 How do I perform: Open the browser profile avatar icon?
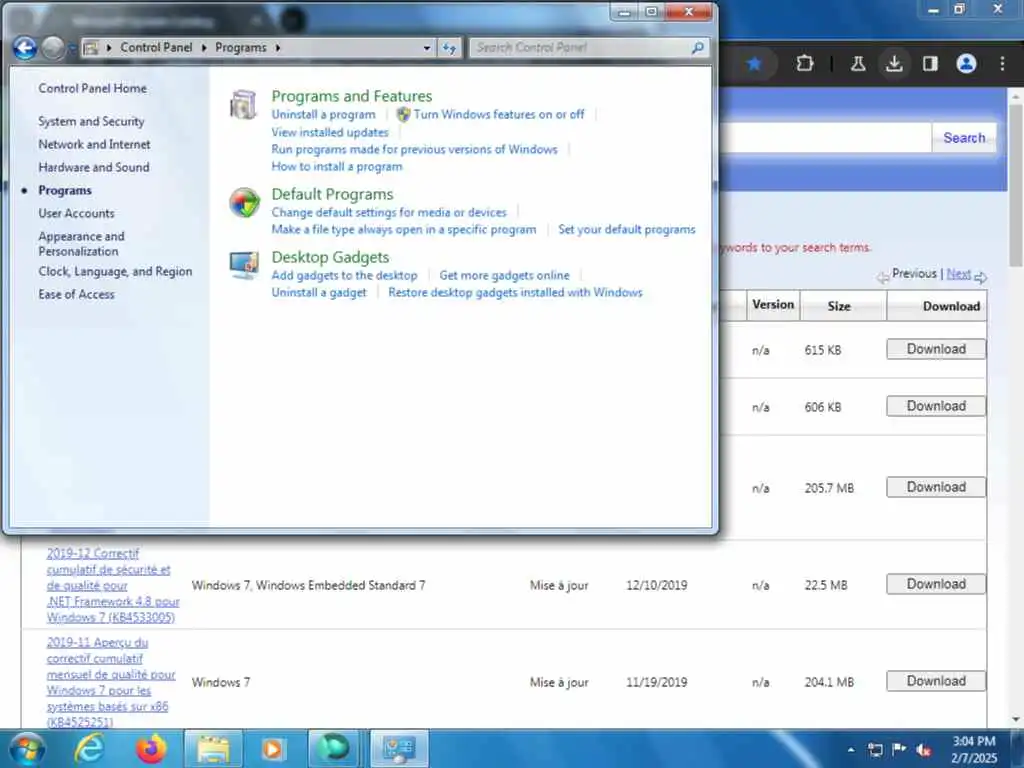pos(966,63)
